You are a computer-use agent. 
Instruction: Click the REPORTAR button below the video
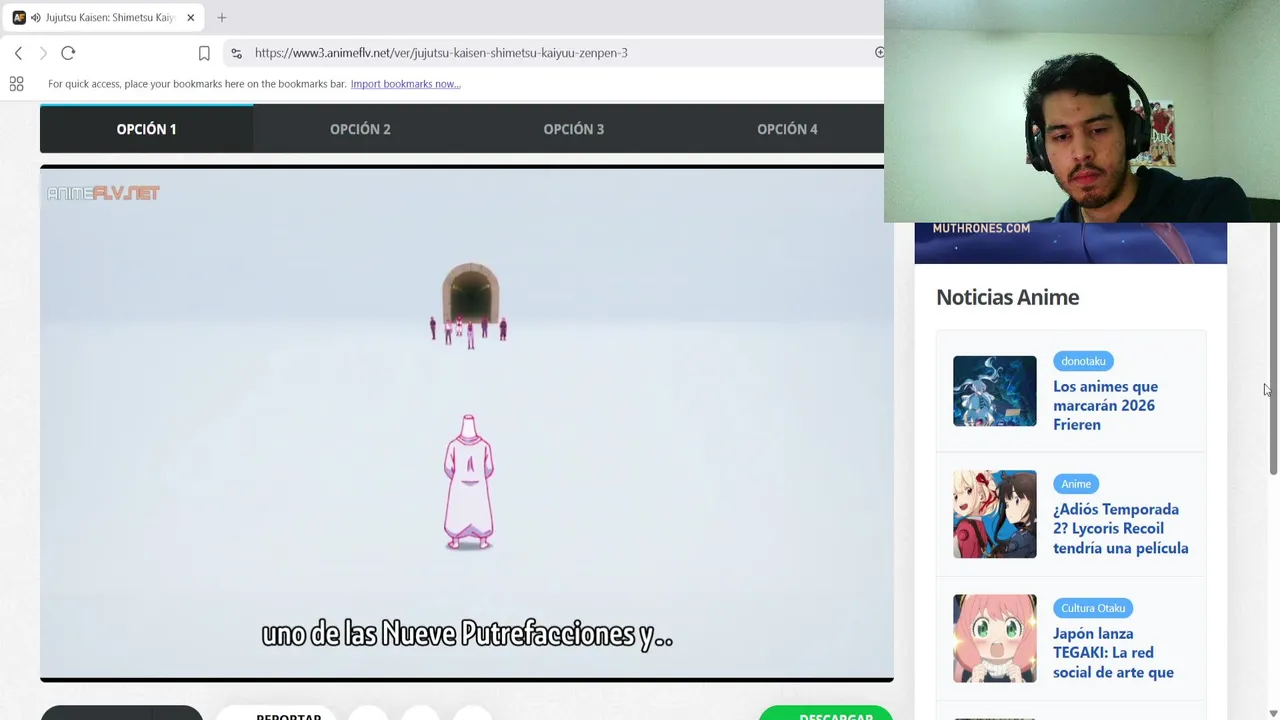288,714
